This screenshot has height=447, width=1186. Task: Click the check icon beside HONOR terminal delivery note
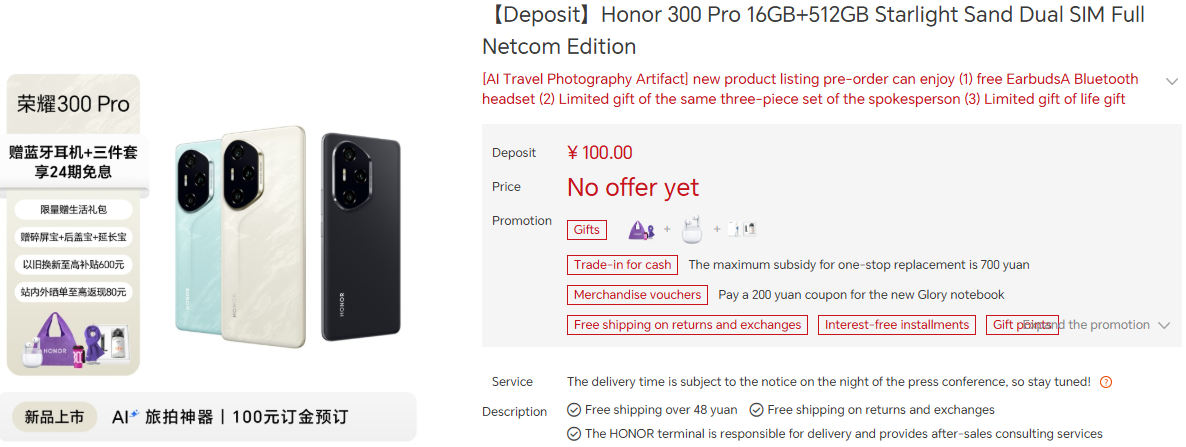[574, 434]
